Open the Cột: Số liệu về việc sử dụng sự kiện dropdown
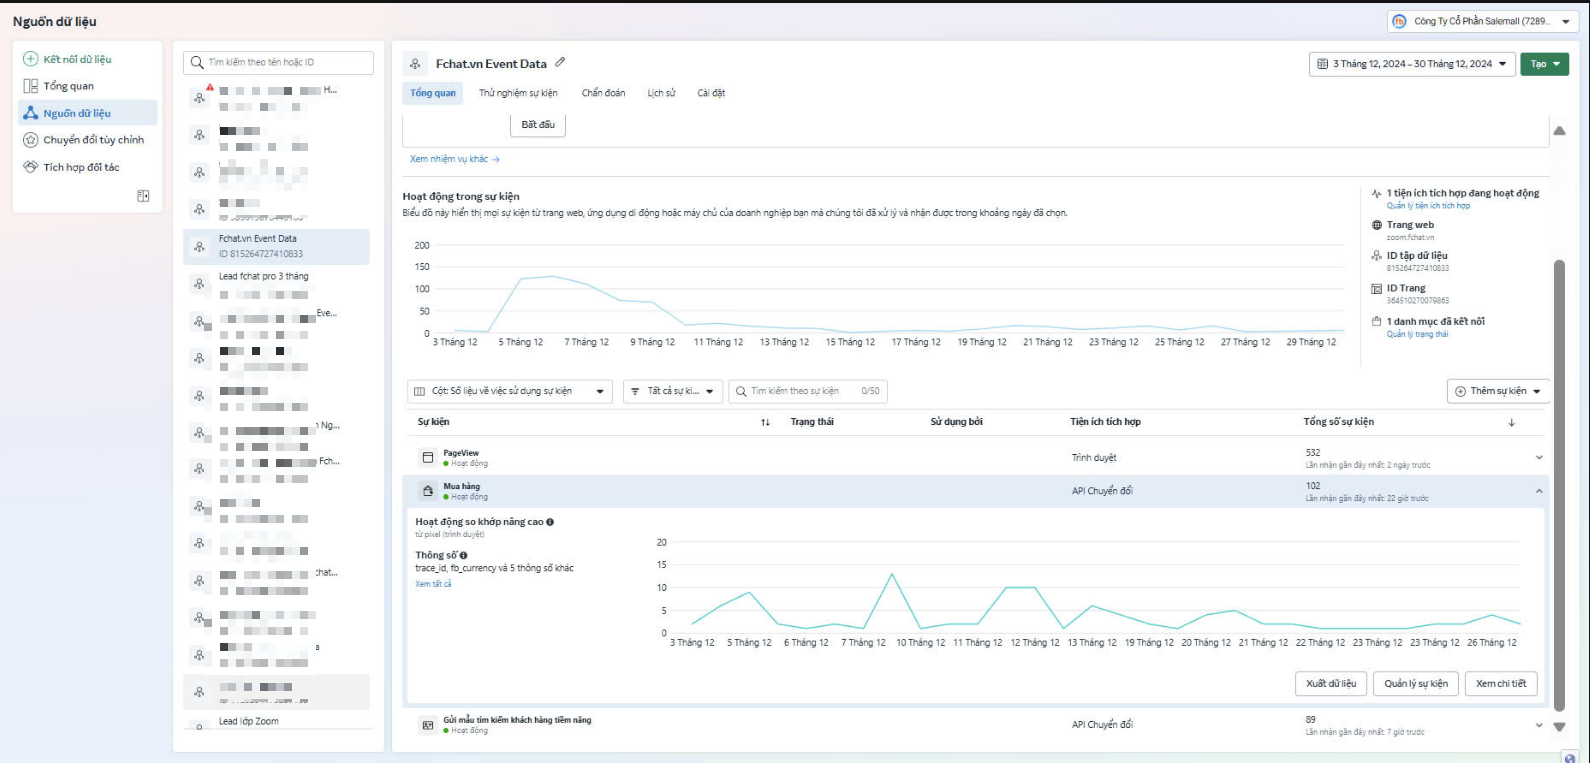Screen dimensions: 1590x763 pos(509,391)
